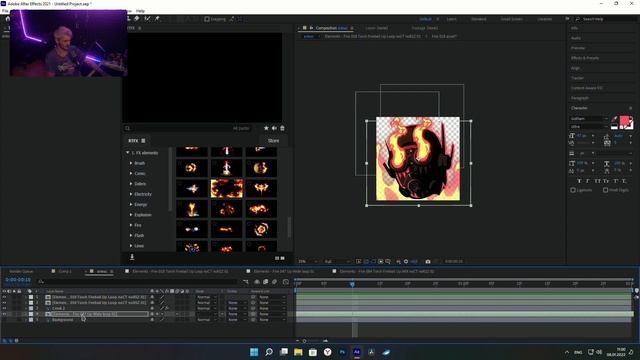Open Photoshop from the taskbar
The image size is (640, 360).
point(342,352)
